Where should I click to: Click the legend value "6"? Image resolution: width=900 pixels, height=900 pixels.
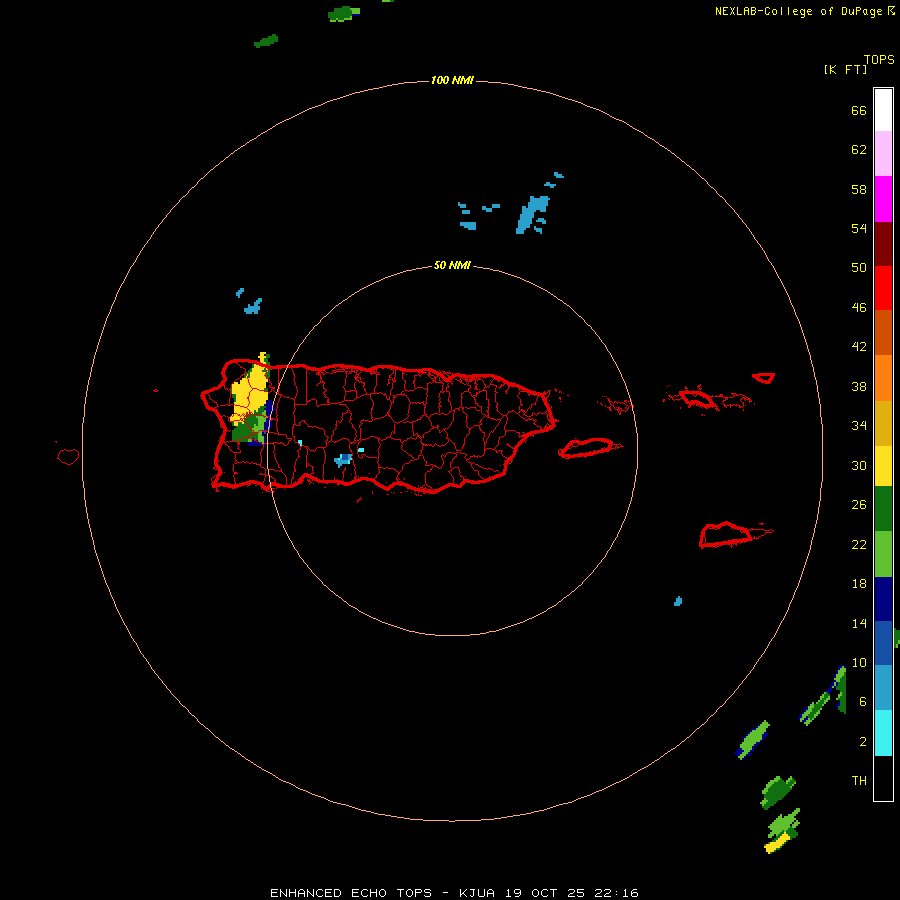[862, 702]
